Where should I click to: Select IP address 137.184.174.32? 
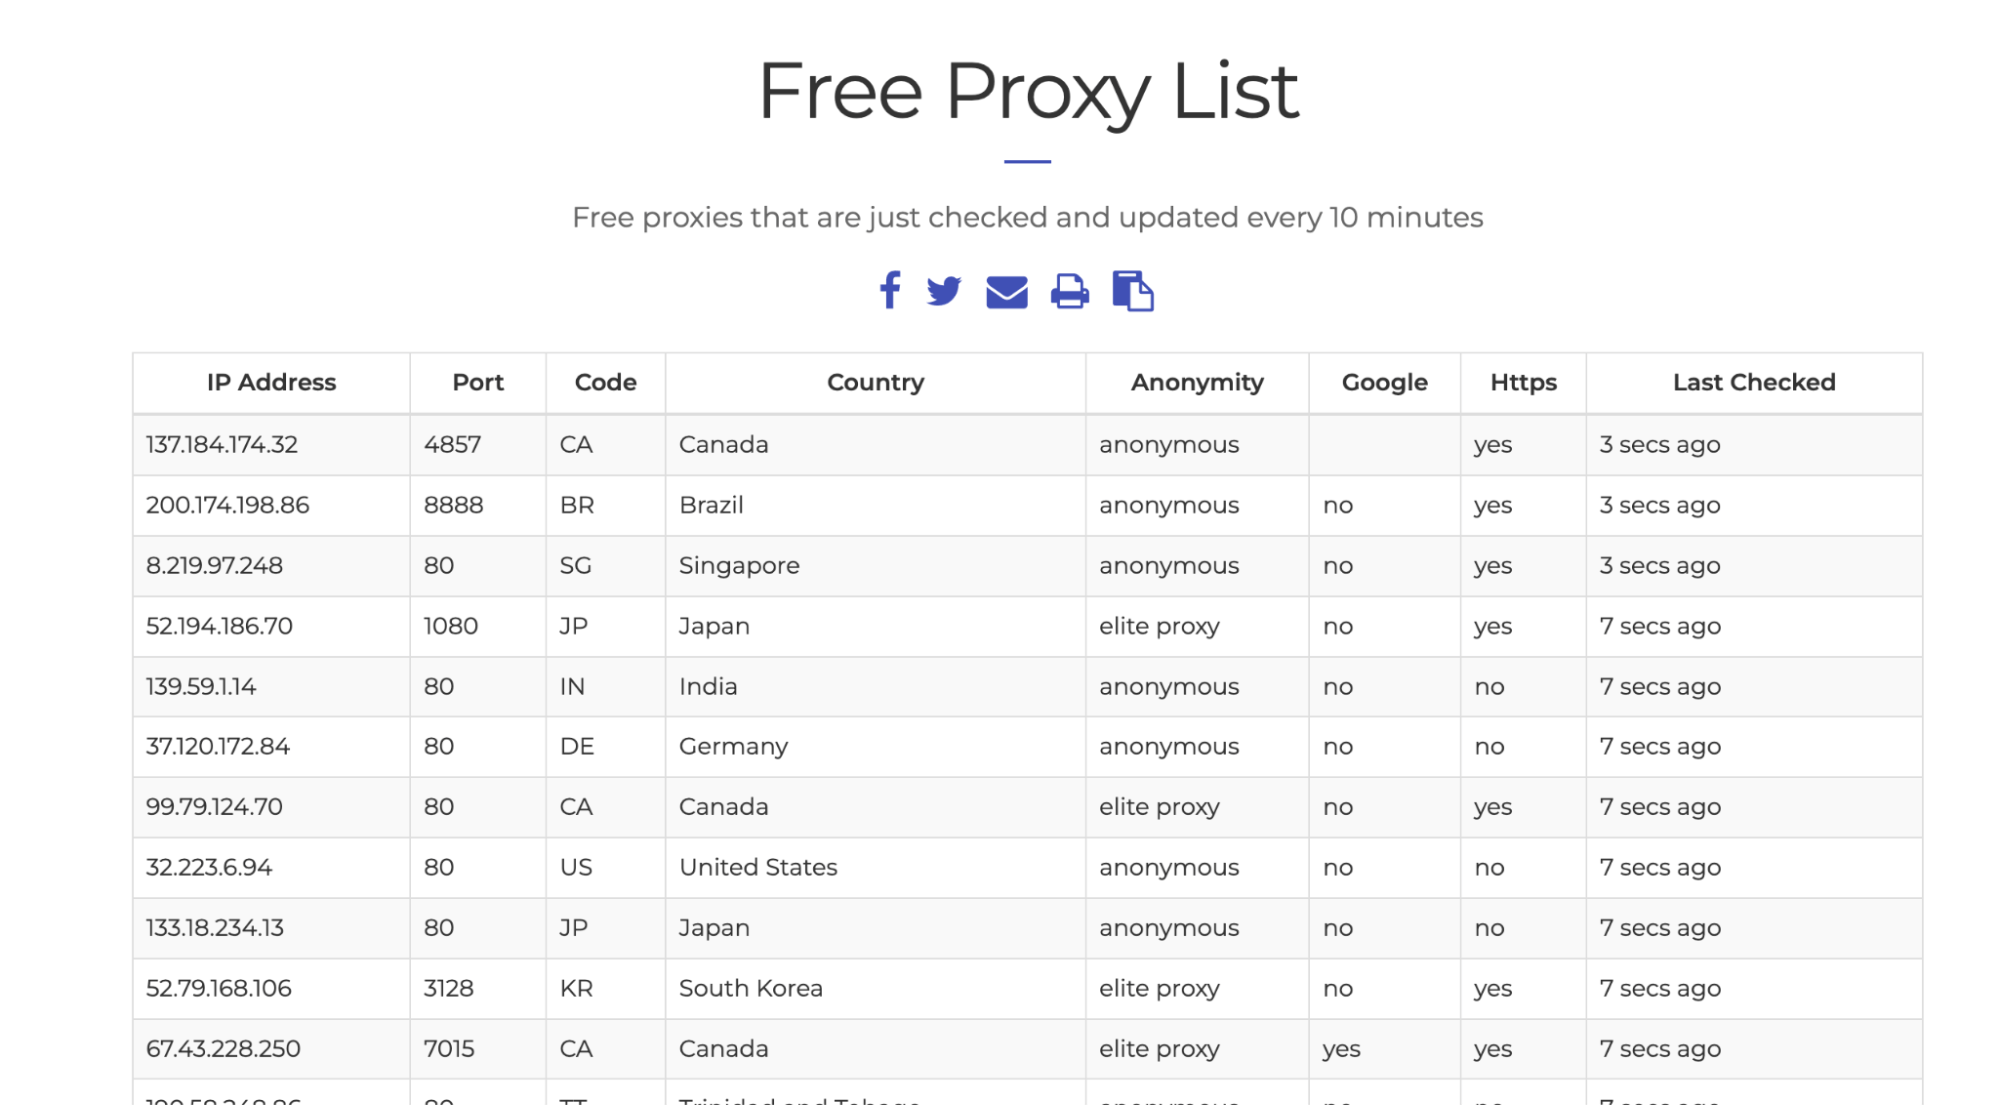[222, 444]
